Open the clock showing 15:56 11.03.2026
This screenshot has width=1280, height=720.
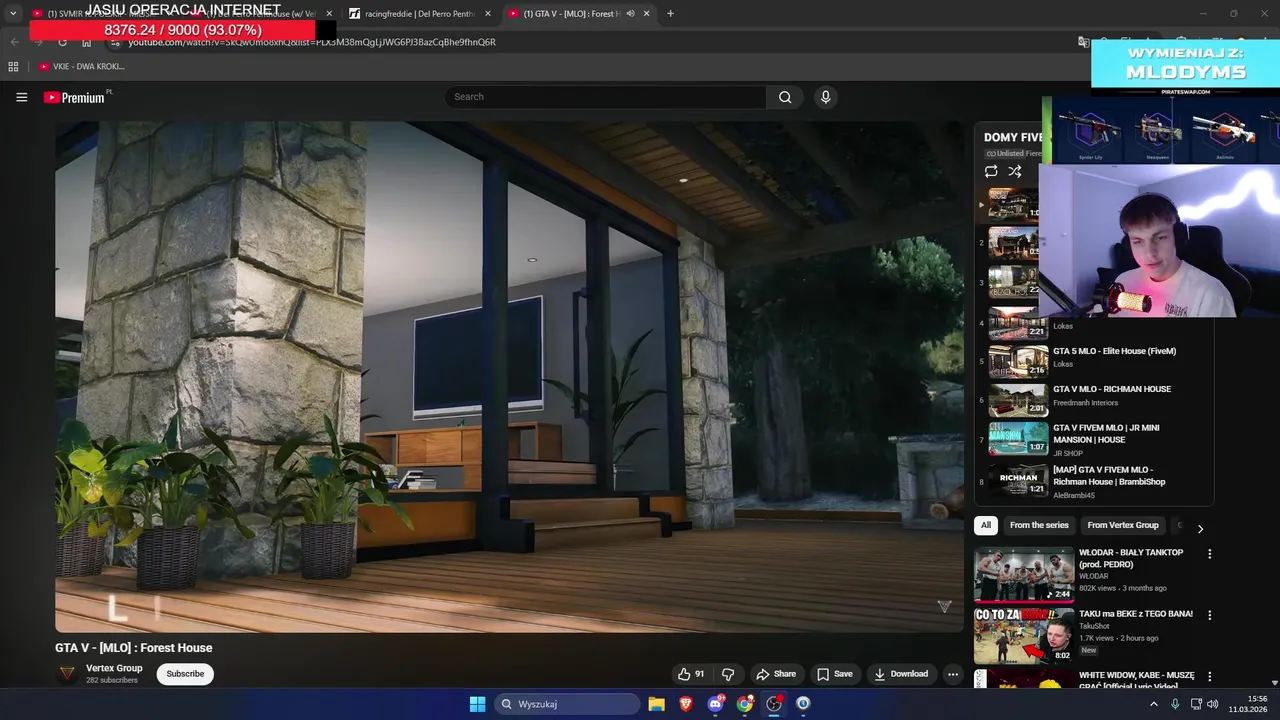[1247, 704]
